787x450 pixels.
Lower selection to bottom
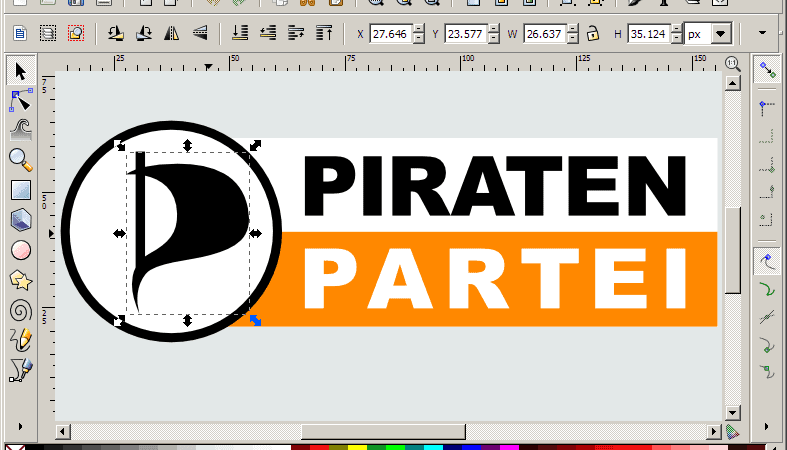240,34
